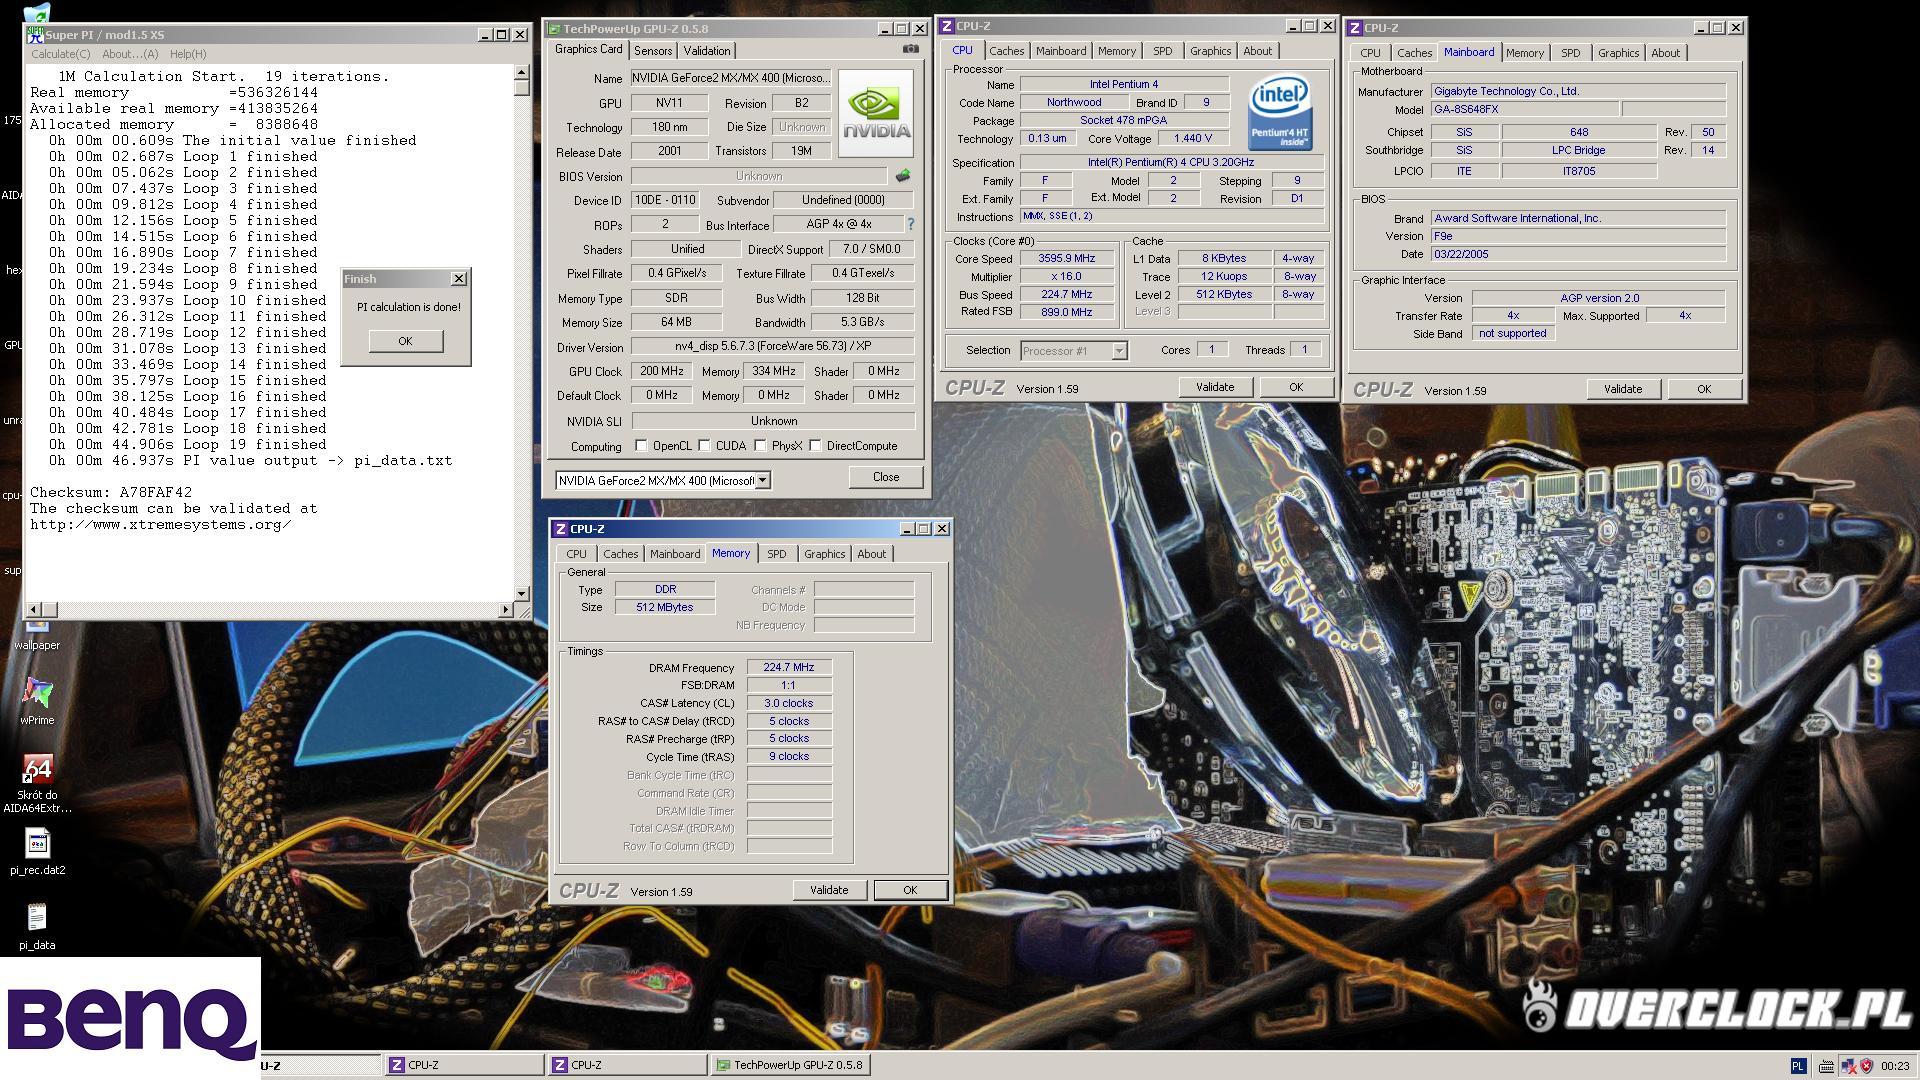Open the graphics card selection dropdown
This screenshot has height=1080, width=1920.
762,481
